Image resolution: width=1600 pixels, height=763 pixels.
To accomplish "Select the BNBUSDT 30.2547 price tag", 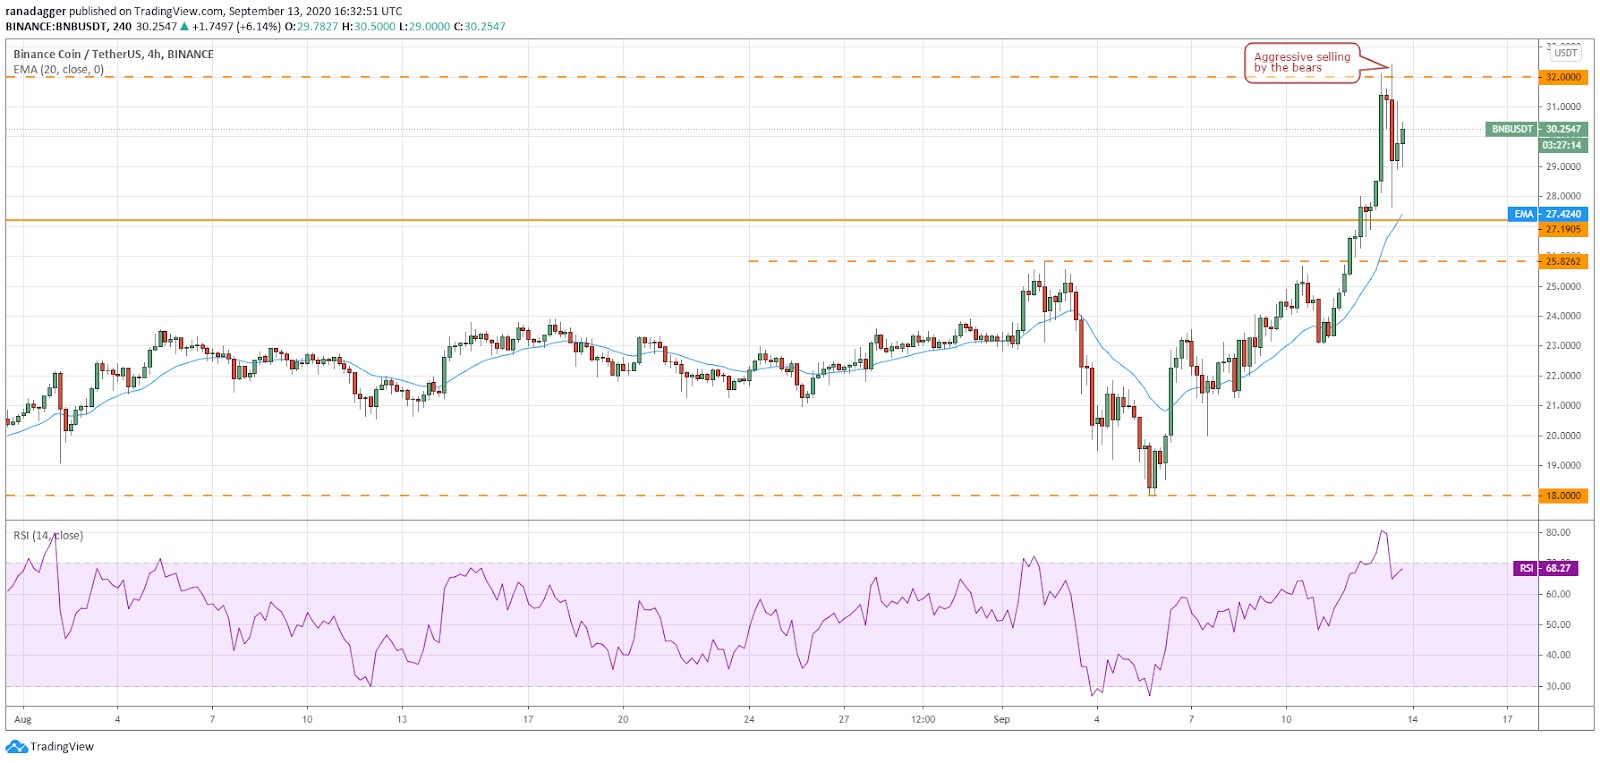I will click(x=1536, y=129).
